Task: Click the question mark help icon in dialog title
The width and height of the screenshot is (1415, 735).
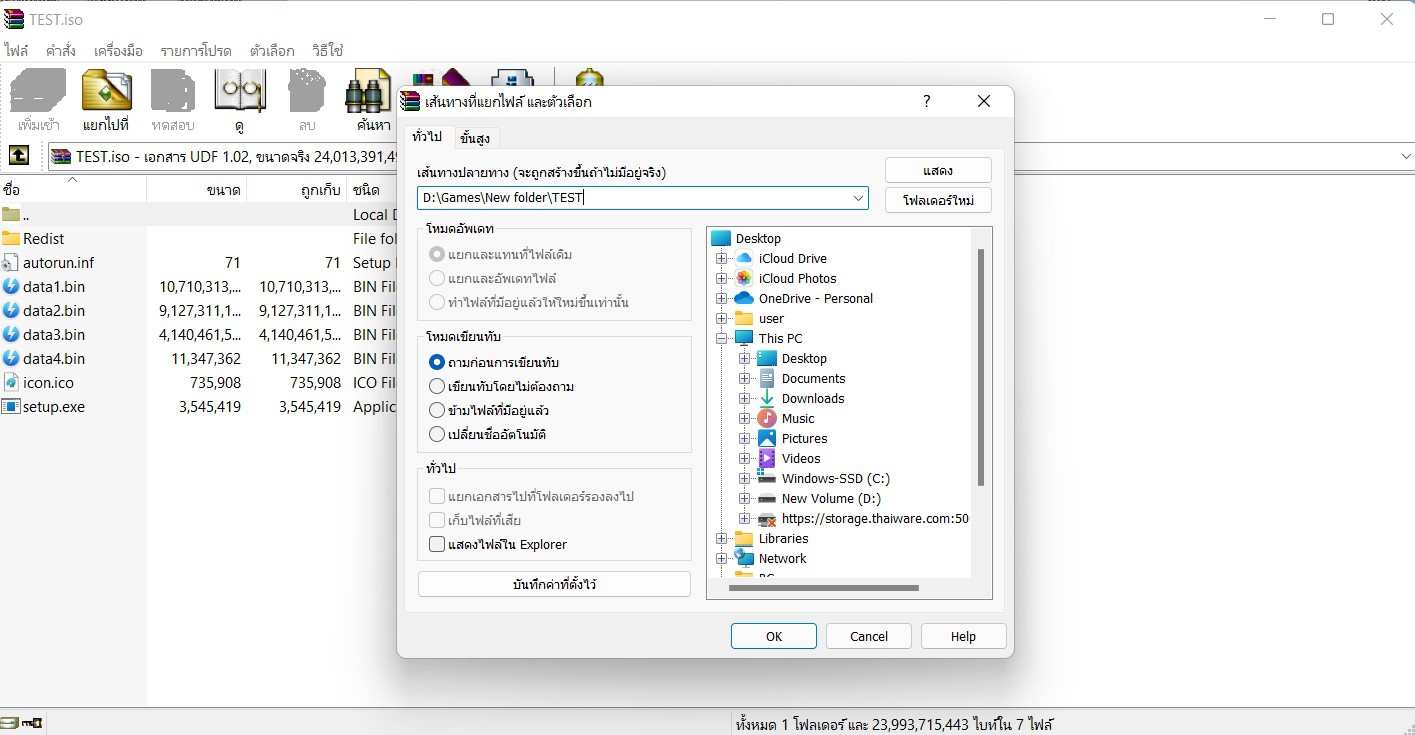Action: pyautogui.click(x=927, y=101)
